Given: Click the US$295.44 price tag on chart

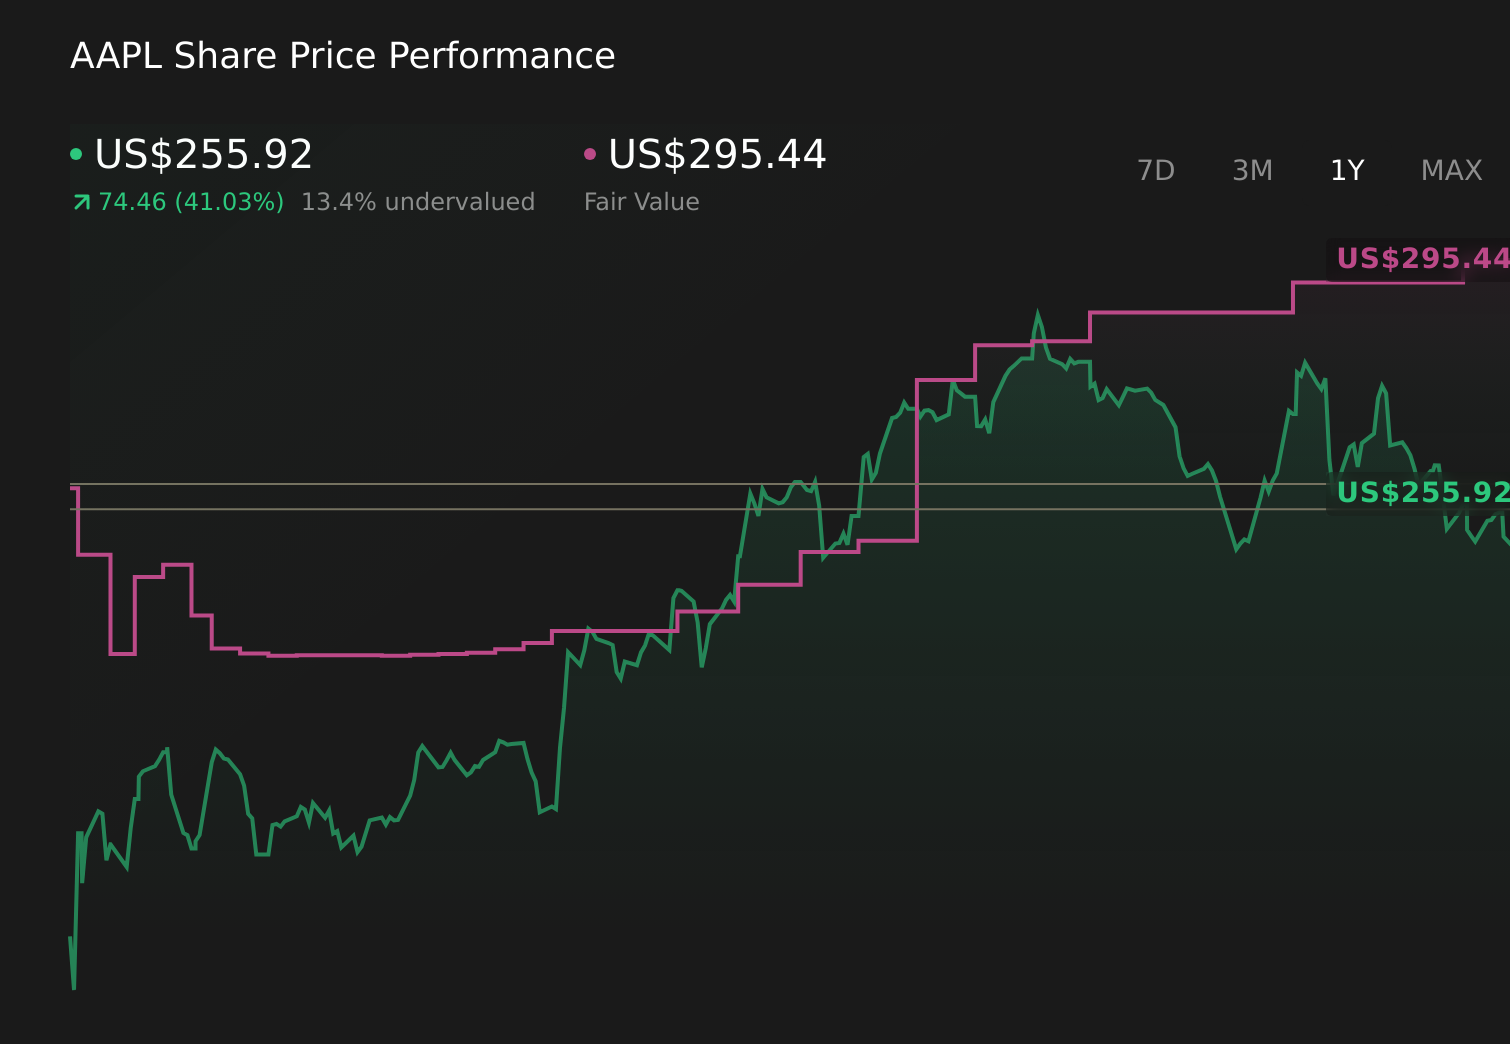Looking at the screenshot, I should 1420,259.
